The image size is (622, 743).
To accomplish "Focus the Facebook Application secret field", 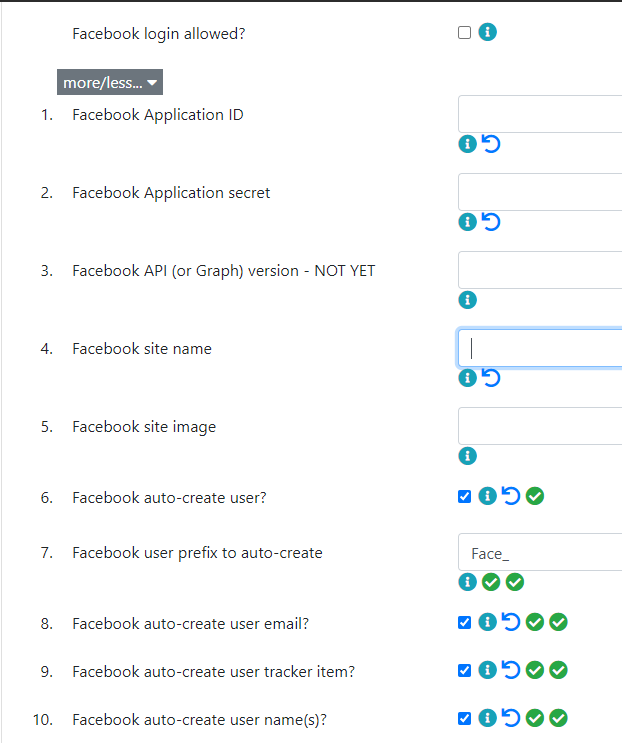I will (x=540, y=192).
